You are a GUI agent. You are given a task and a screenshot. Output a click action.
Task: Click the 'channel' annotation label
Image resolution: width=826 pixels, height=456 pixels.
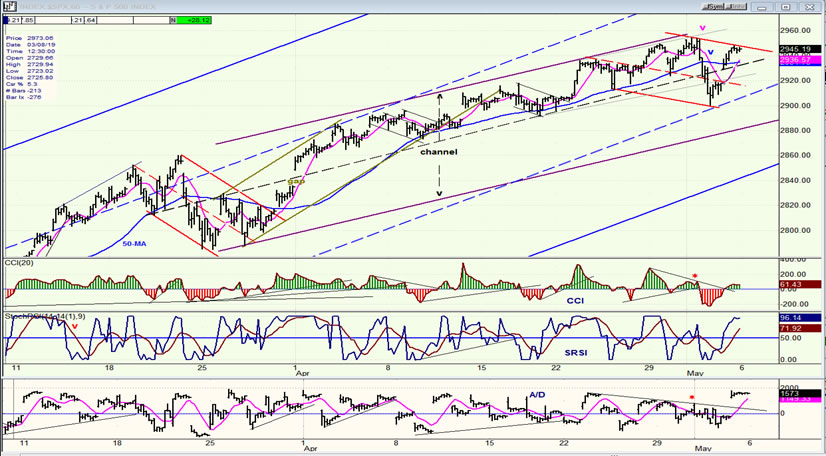pos(438,152)
